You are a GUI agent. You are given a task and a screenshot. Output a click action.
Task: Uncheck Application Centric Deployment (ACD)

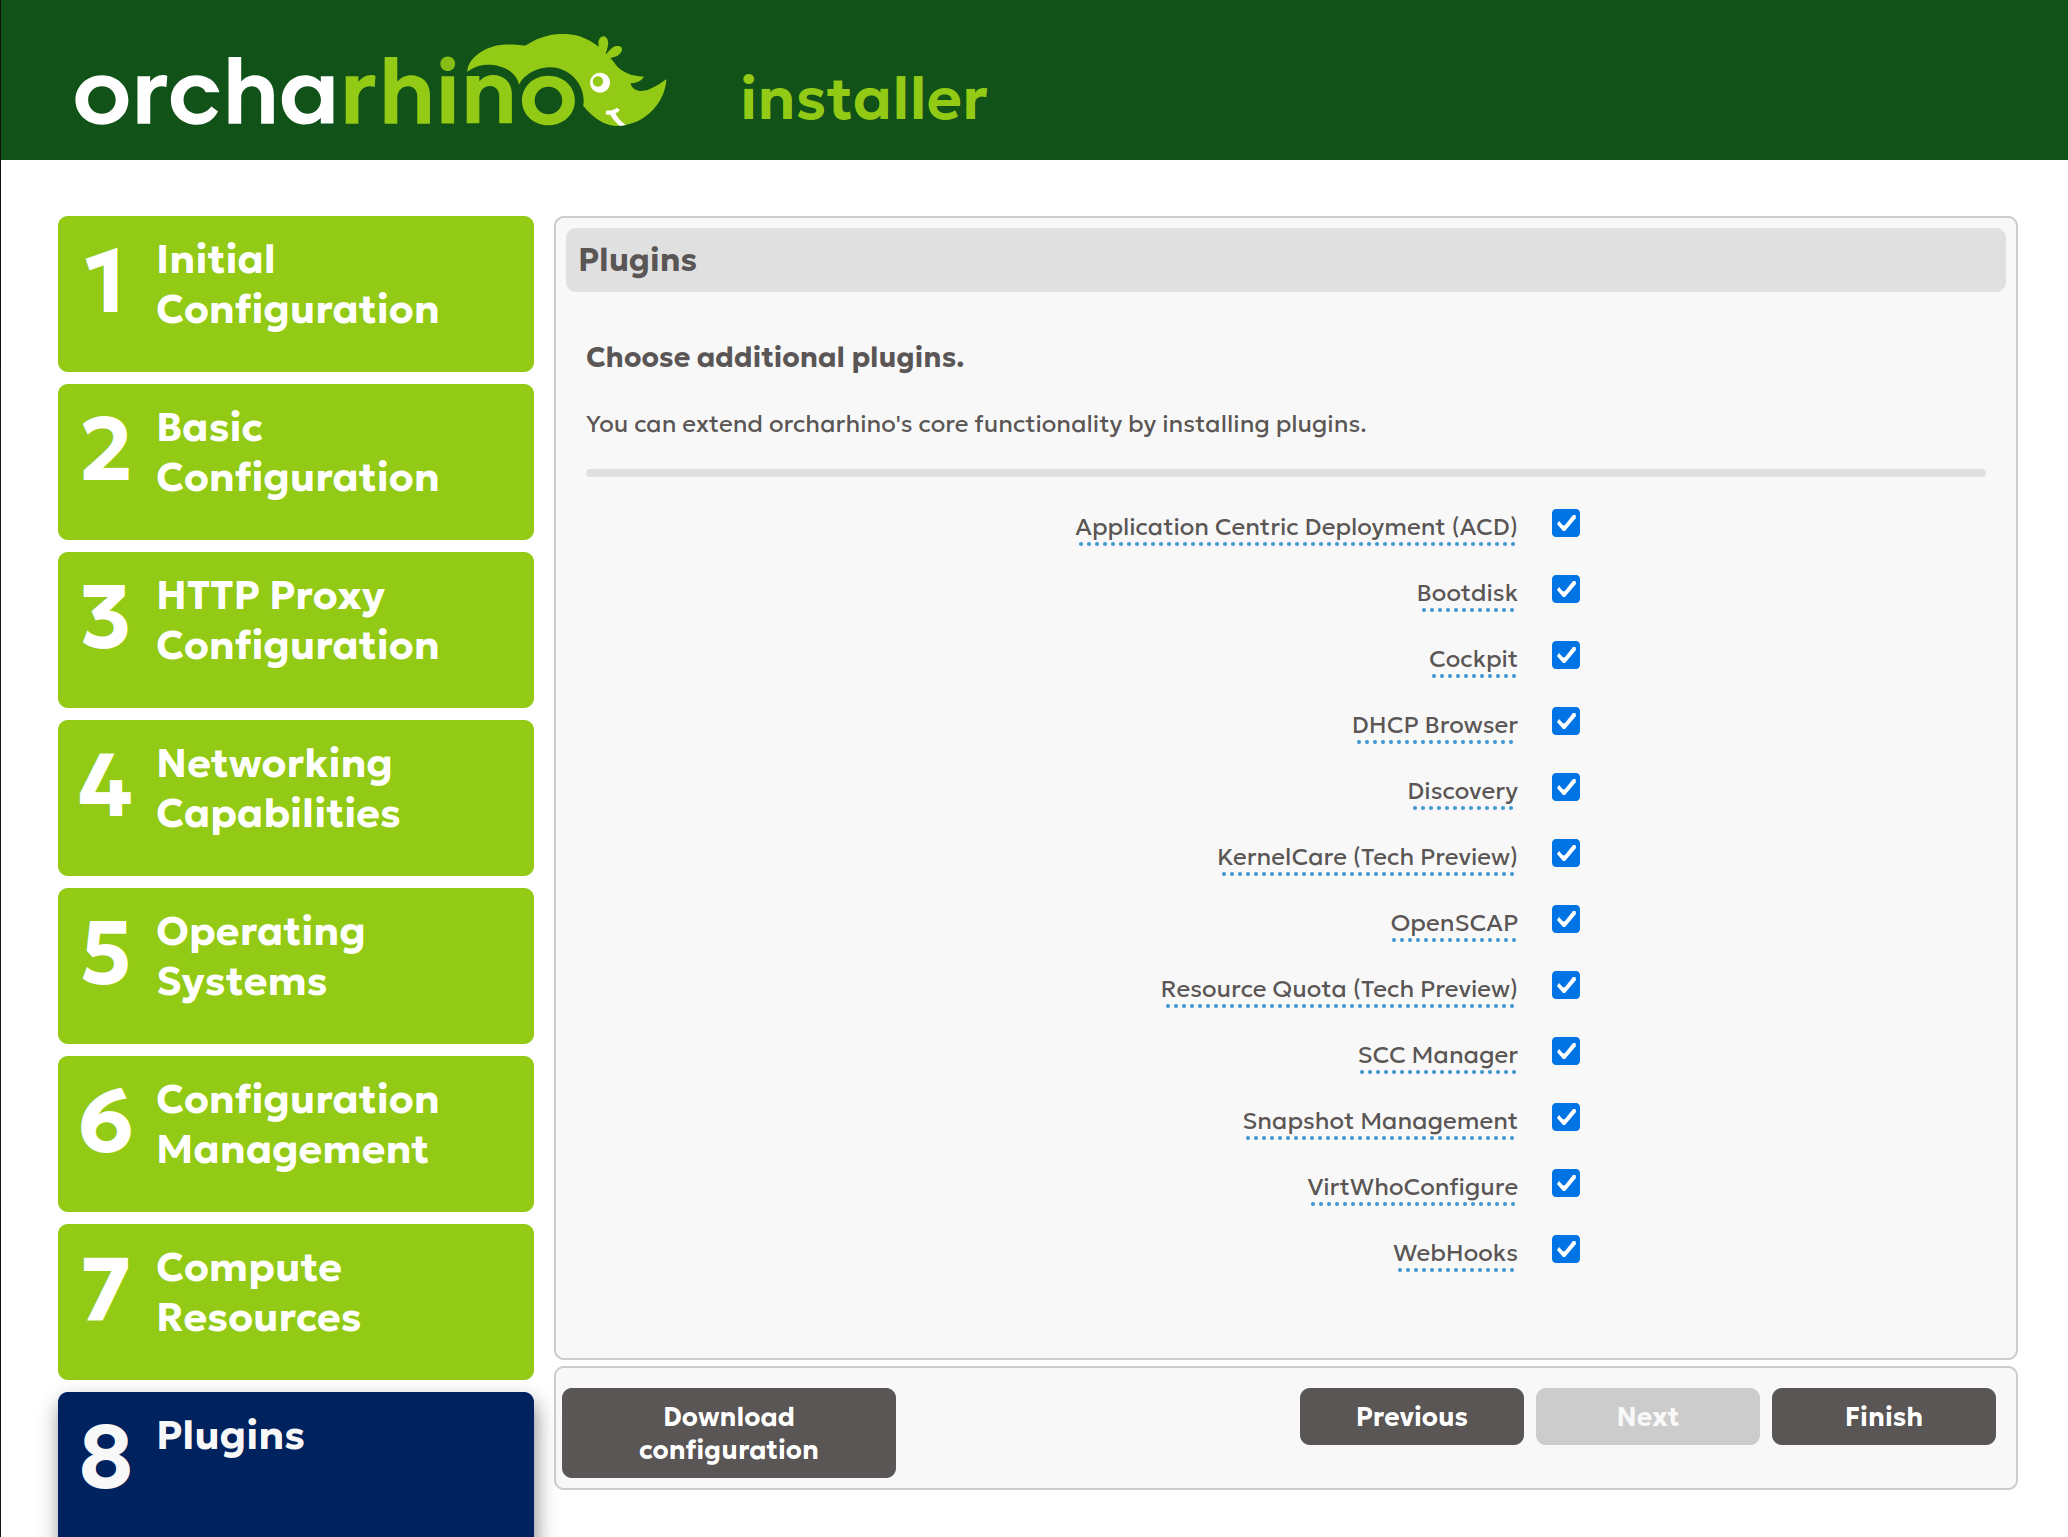pyautogui.click(x=1565, y=524)
